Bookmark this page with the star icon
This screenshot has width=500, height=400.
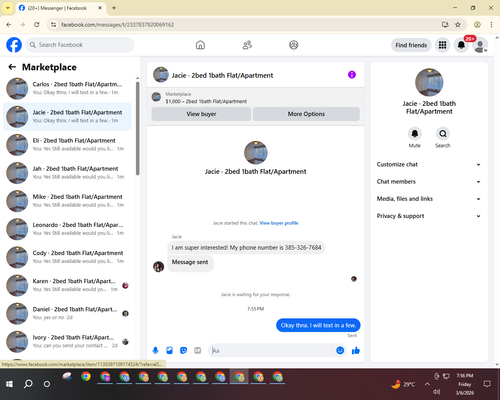[x=458, y=24]
